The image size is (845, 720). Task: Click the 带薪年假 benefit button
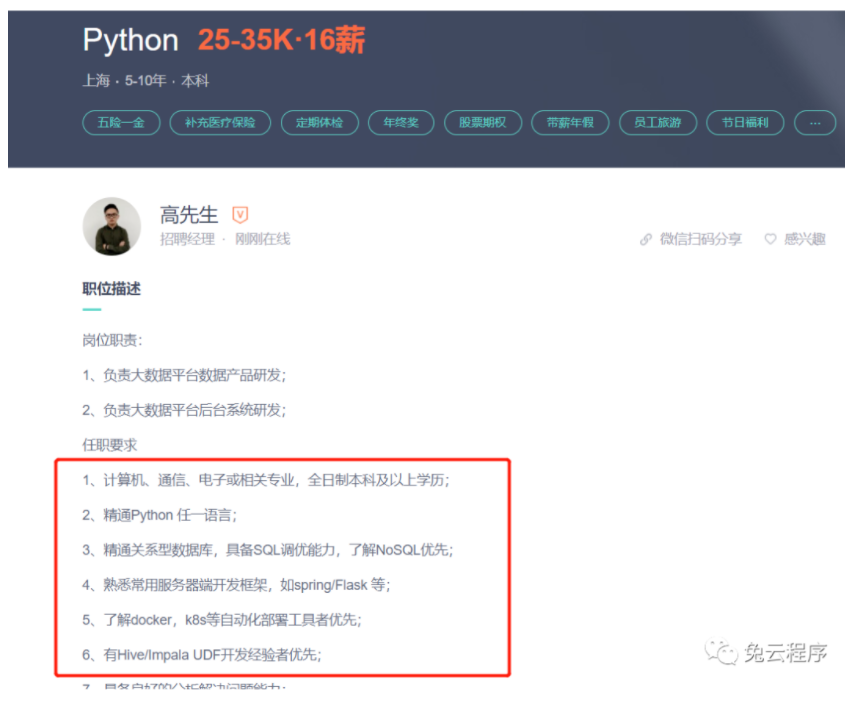click(570, 122)
